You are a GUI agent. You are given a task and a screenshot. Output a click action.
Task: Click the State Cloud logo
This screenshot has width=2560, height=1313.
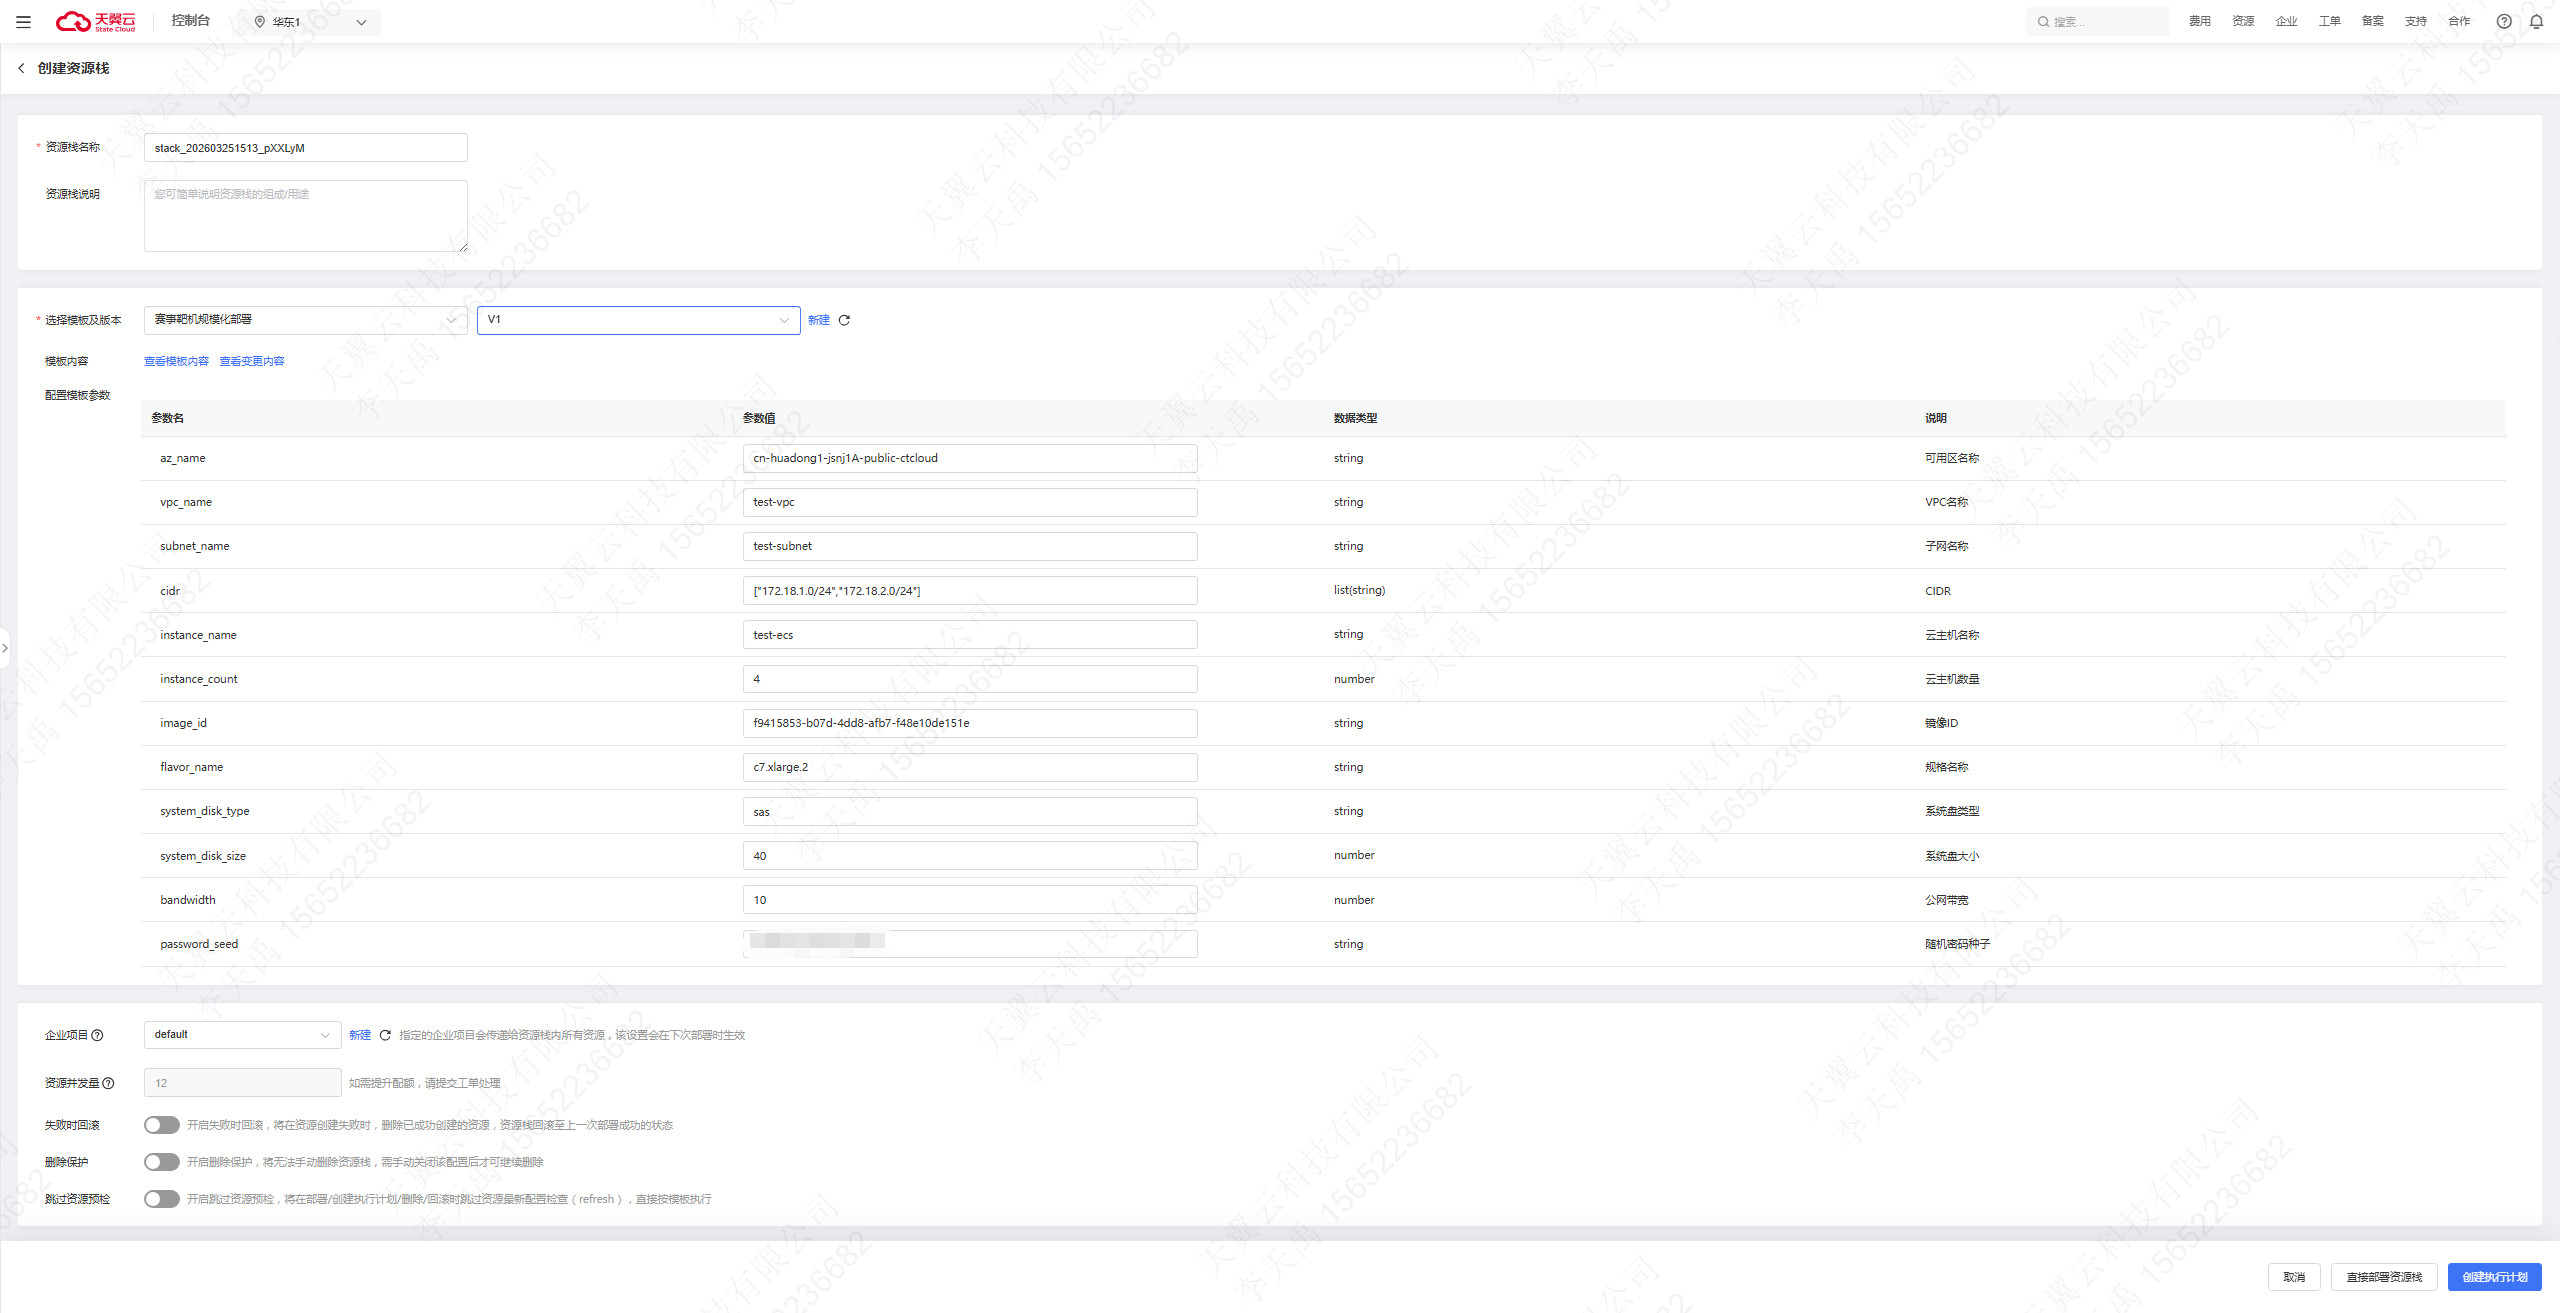(96, 21)
